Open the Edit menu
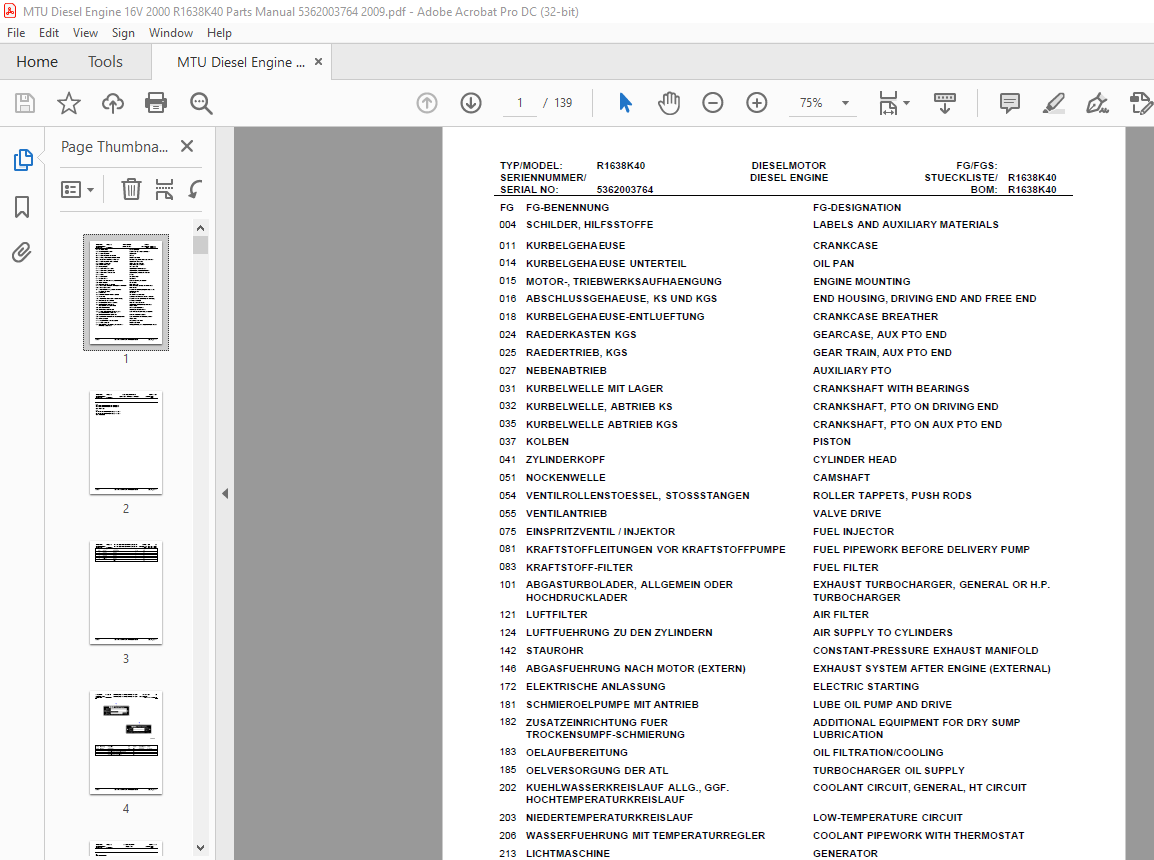This screenshot has width=1154, height=860. click(49, 32)
